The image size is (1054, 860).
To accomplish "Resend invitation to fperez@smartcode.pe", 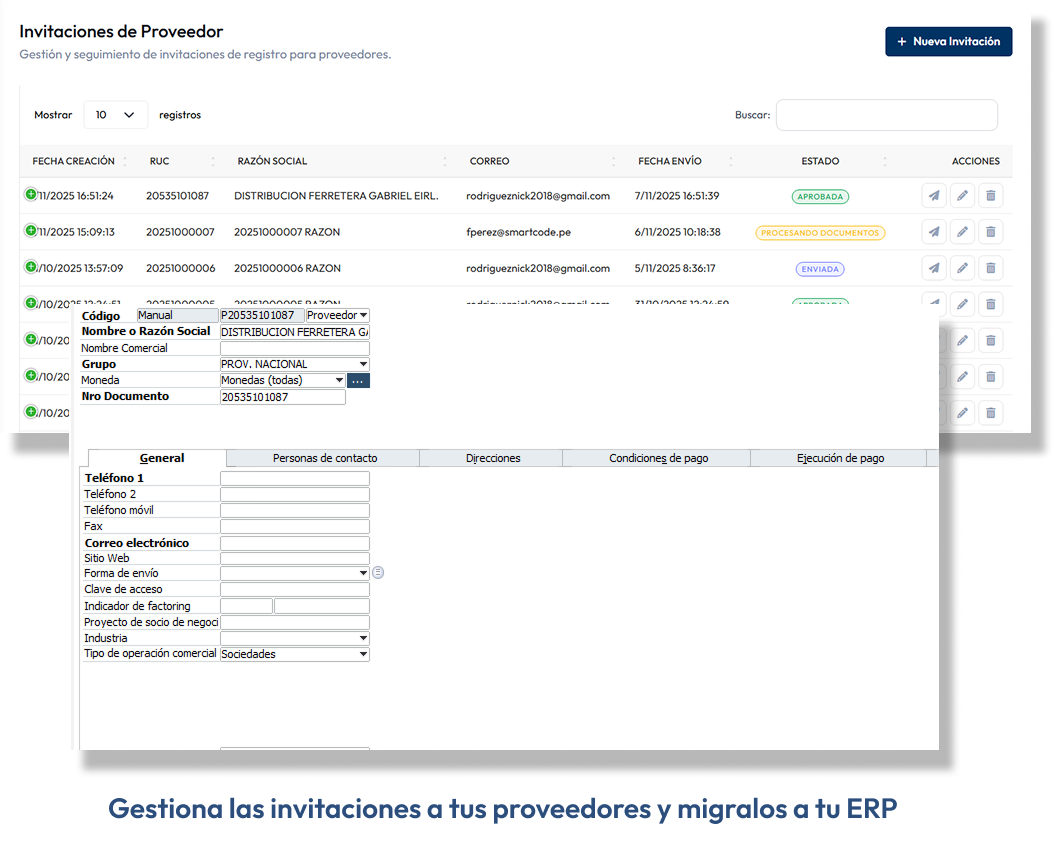I will tap(934, 232).
